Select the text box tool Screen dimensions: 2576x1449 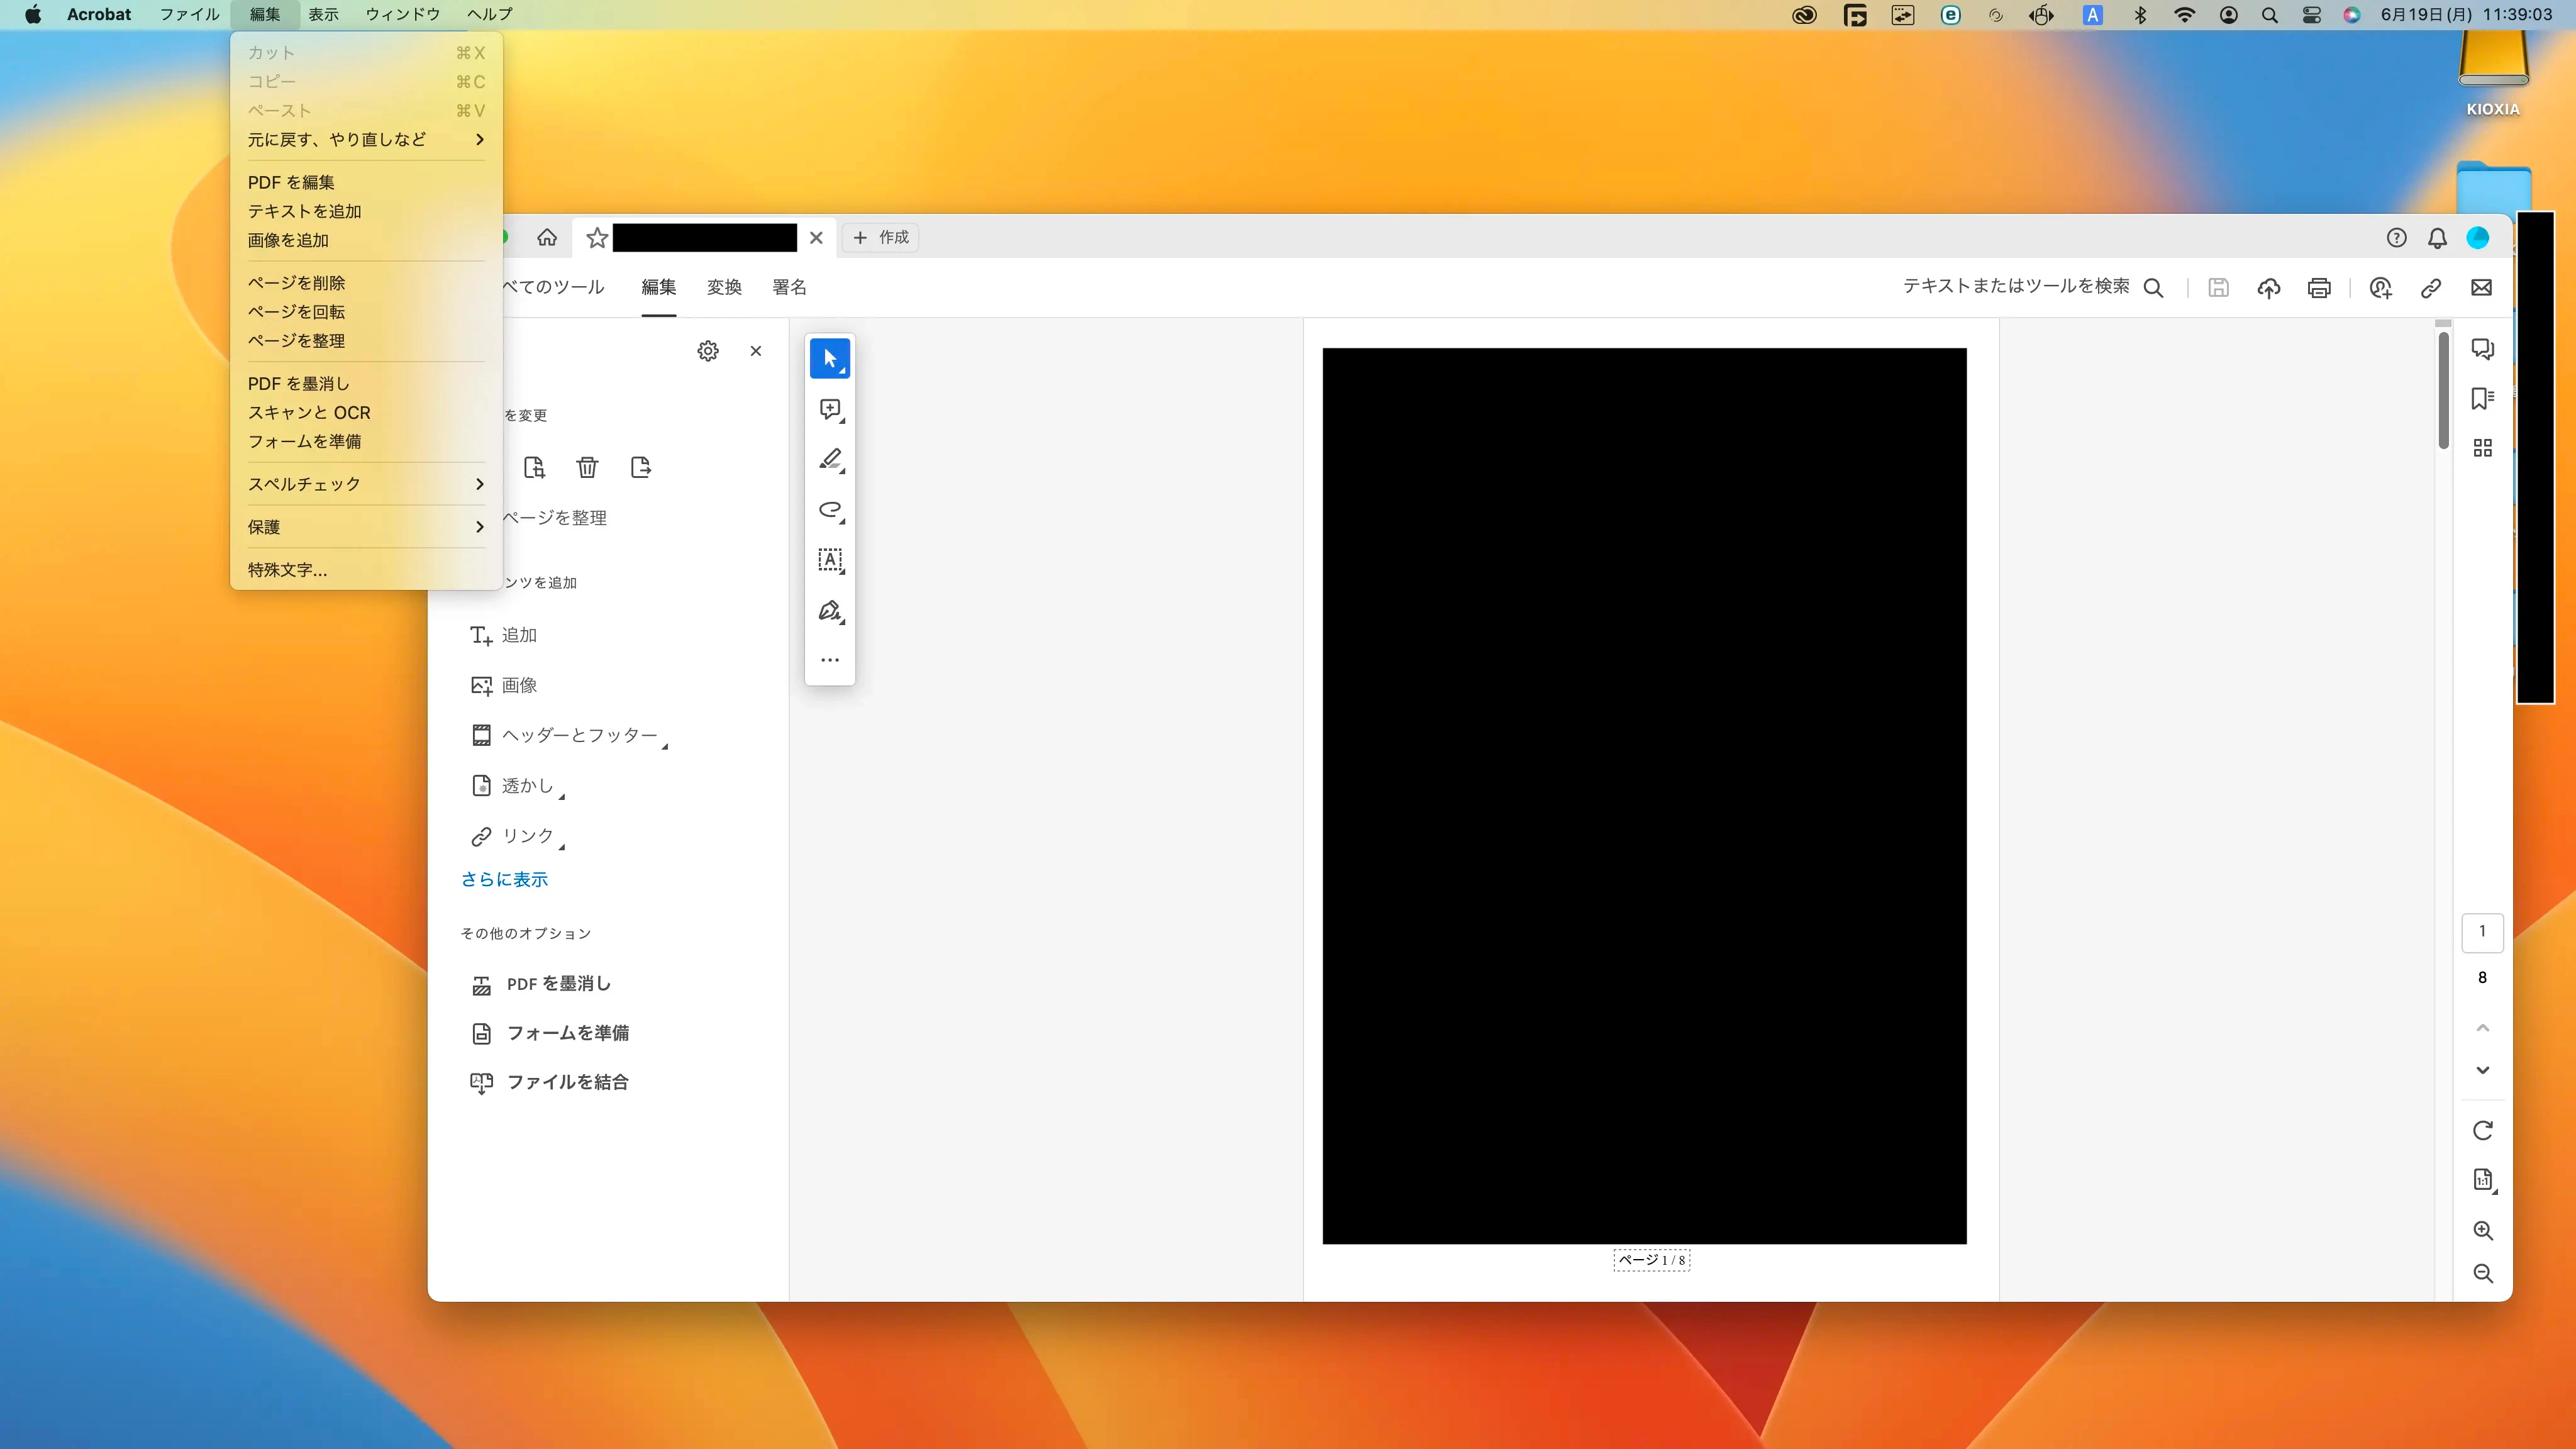click(829, 560)
